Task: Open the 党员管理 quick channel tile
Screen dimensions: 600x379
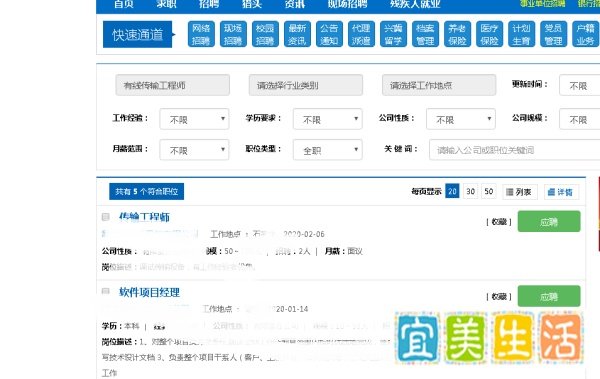Action: tap(553, 34)
